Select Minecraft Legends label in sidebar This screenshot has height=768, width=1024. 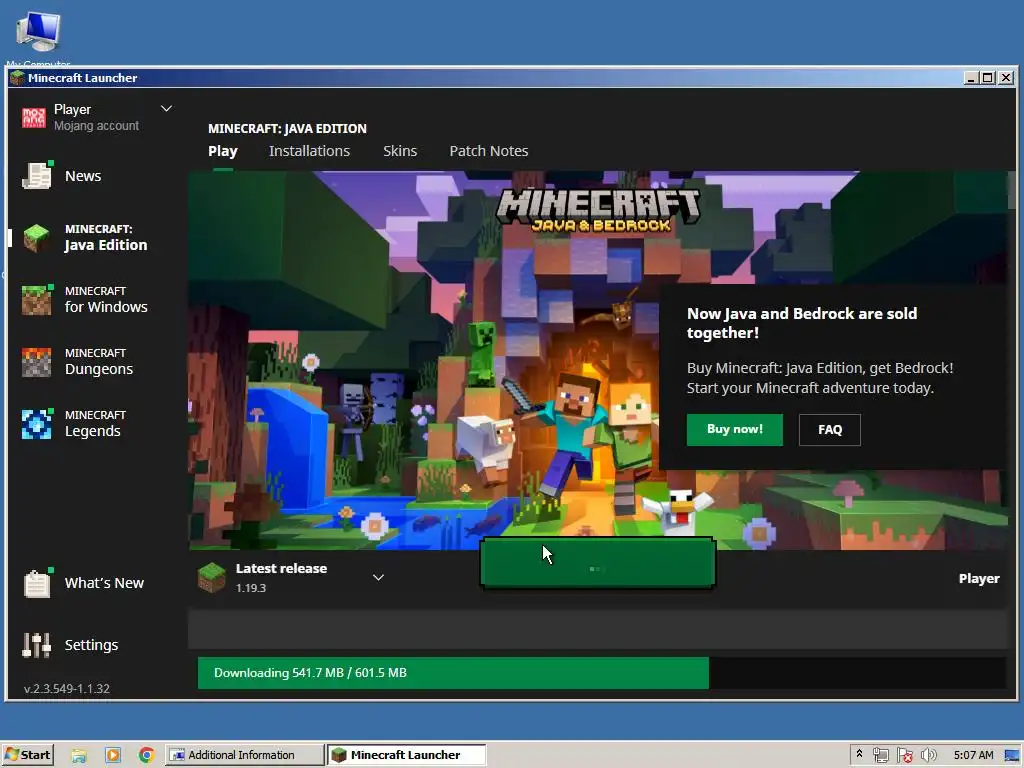95,424
